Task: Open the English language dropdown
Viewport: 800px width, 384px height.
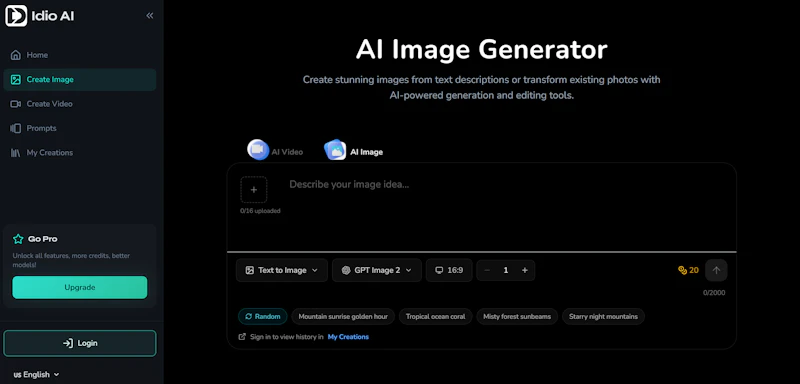Action: (36, 375)
